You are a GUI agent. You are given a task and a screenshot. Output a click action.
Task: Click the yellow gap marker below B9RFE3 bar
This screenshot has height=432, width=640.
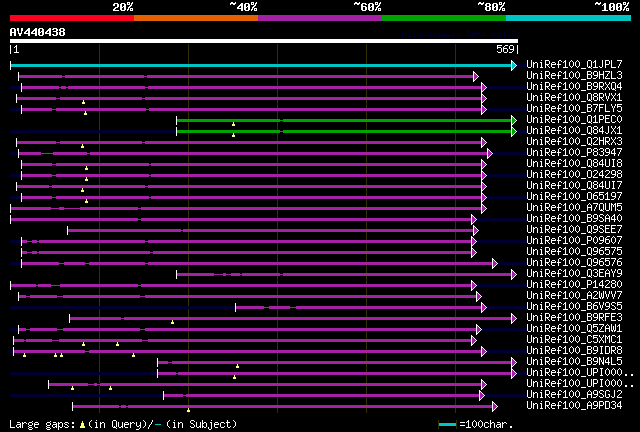pos(172,322)
